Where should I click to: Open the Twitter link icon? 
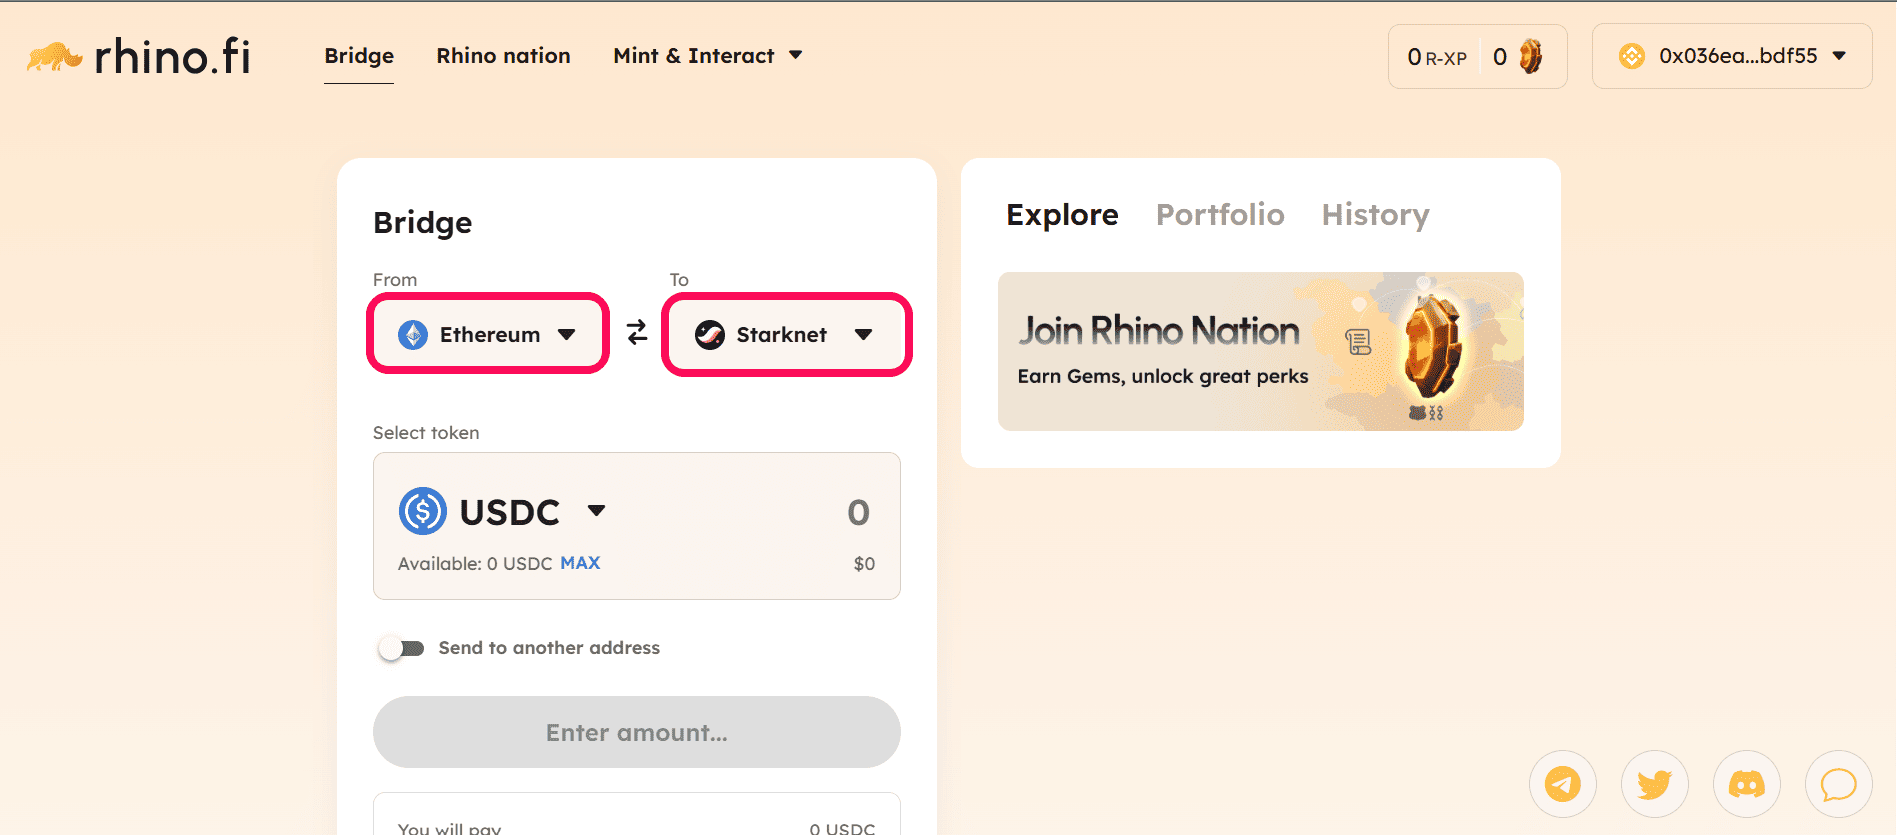coord(1655,784)
